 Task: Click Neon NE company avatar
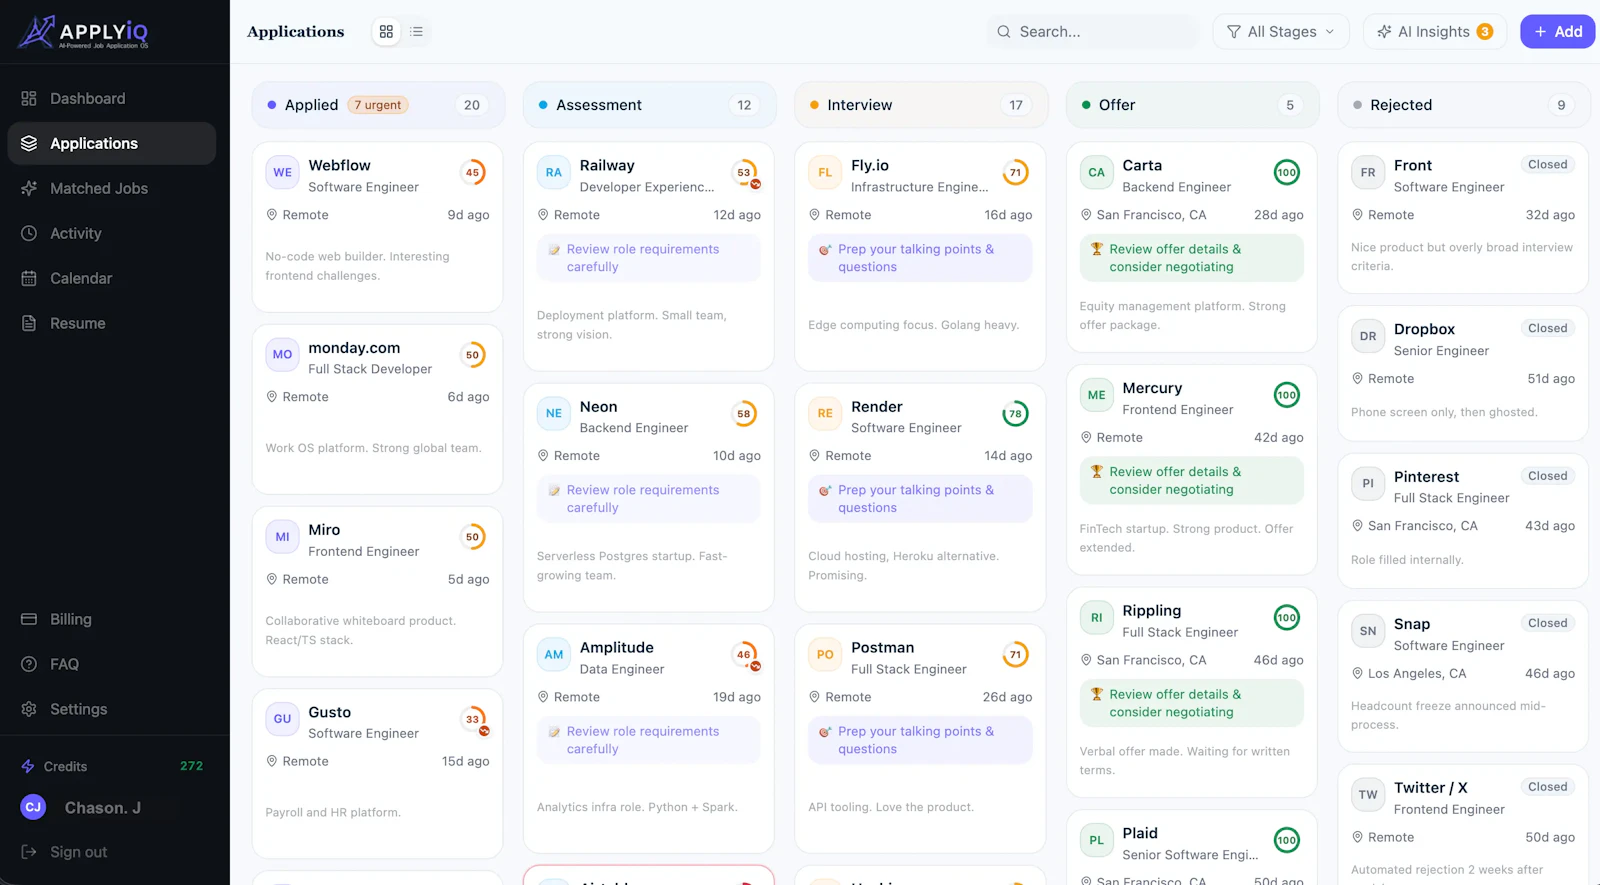point(554,413)
